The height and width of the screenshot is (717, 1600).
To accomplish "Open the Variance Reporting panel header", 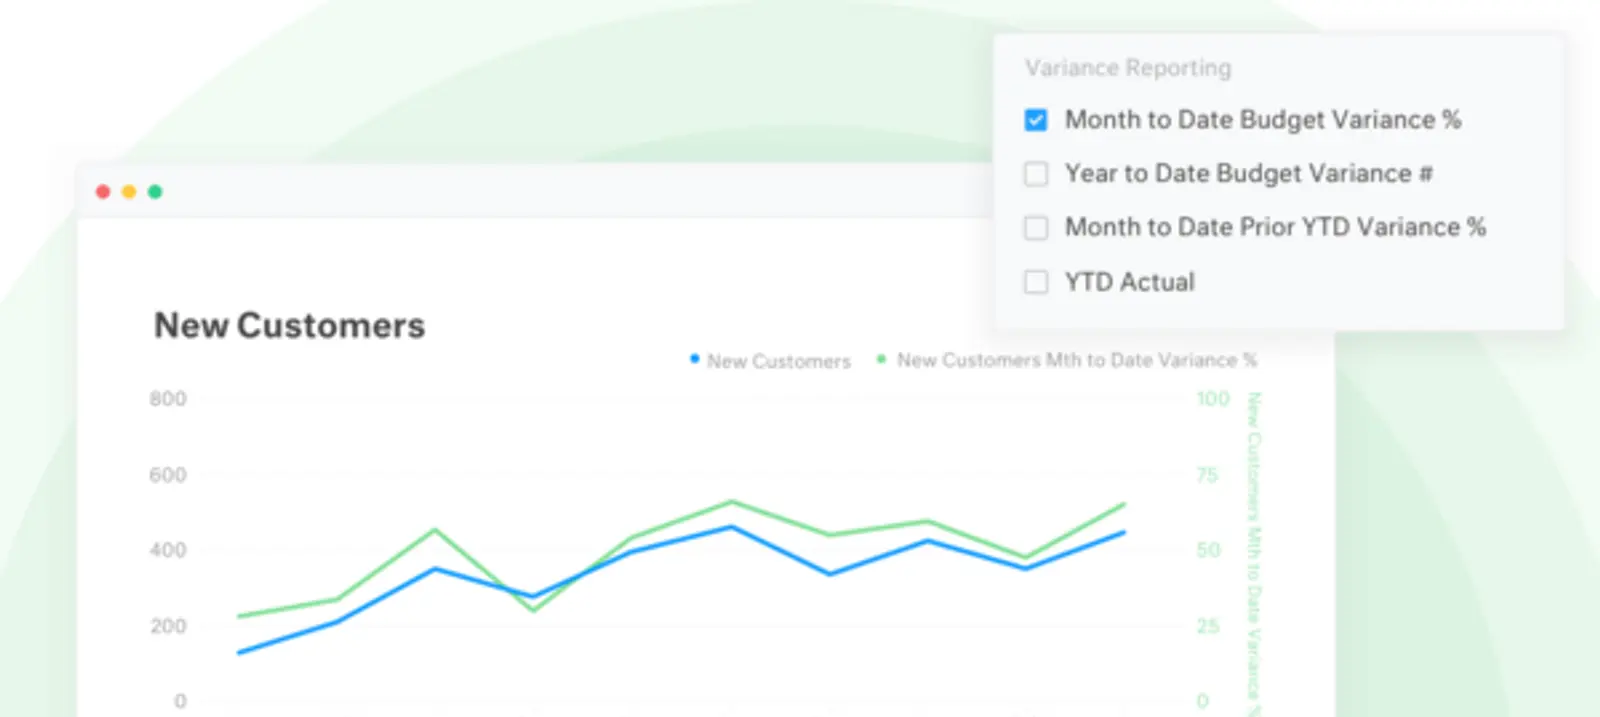I will tap(1126, 67).
